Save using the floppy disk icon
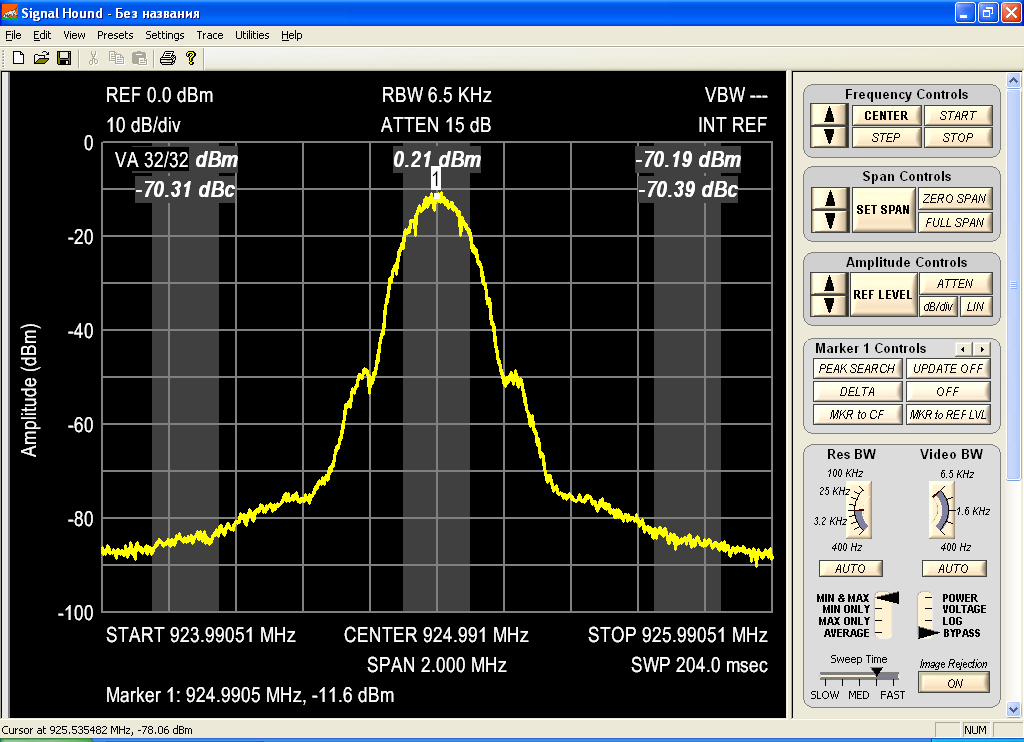 (x=64, y=58)
